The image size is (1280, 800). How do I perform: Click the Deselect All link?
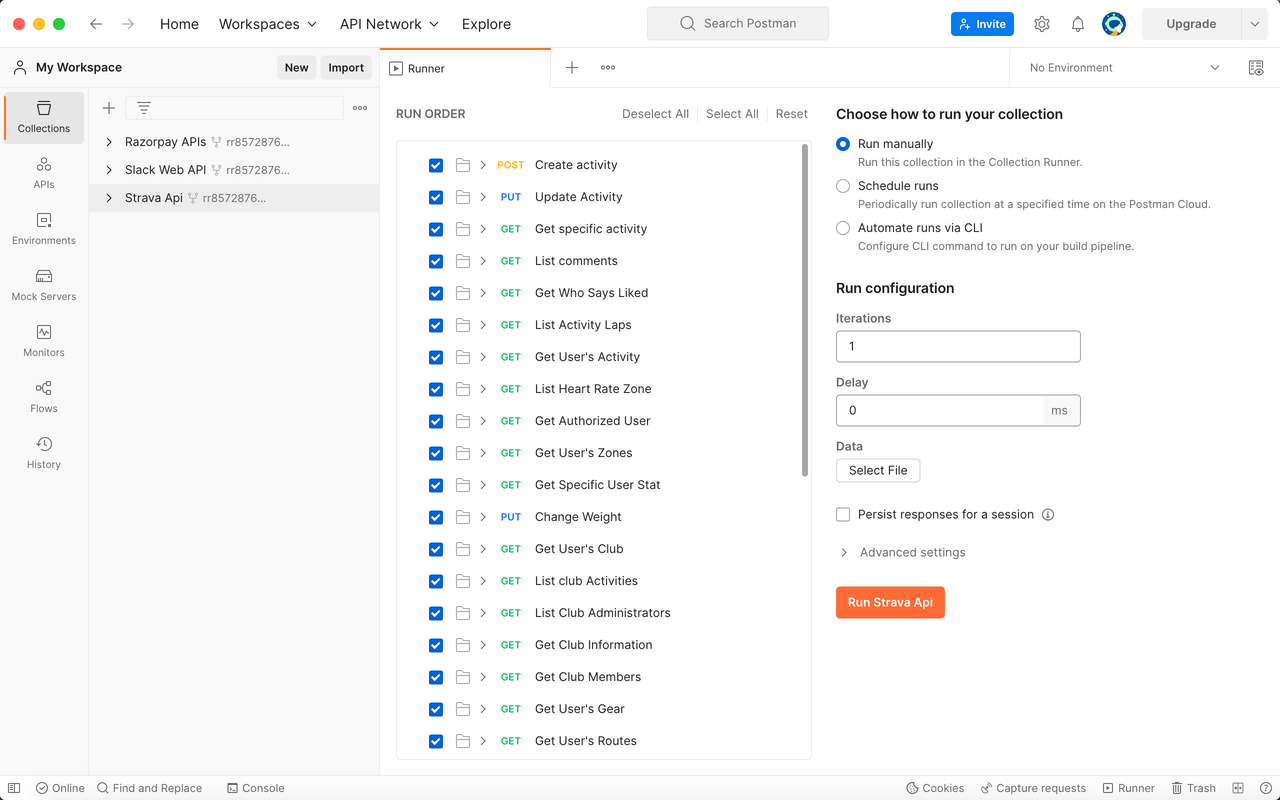[x=655, y=114]
